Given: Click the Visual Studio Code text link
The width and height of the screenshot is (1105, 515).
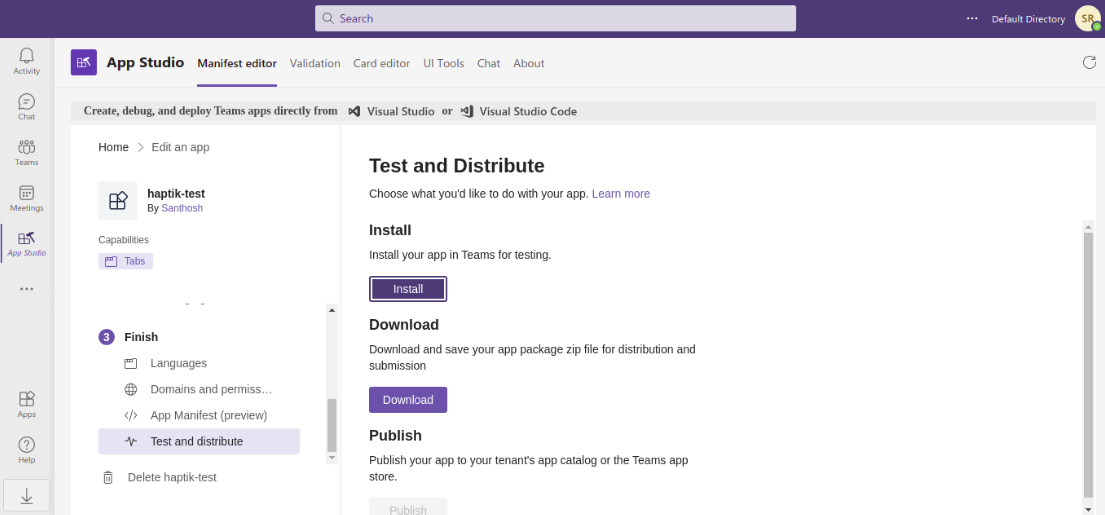Looking at the screenshot, I should click(528, 111).
